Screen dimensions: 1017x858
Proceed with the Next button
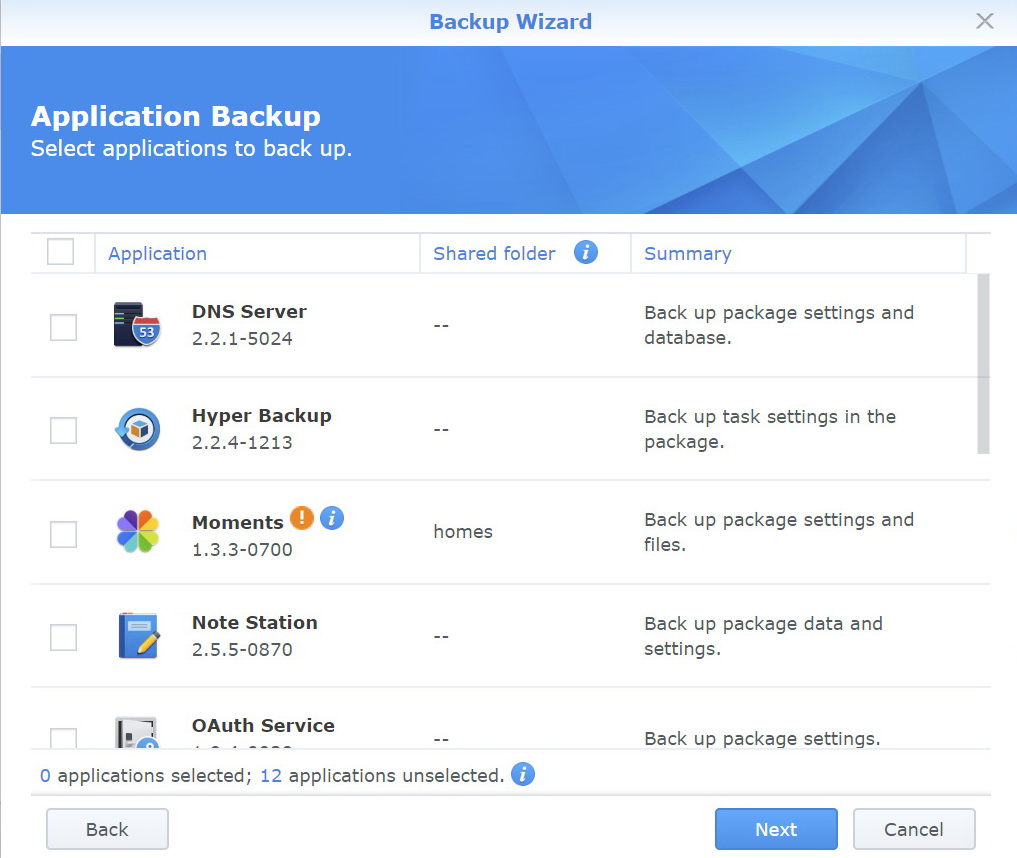point(776,829)
